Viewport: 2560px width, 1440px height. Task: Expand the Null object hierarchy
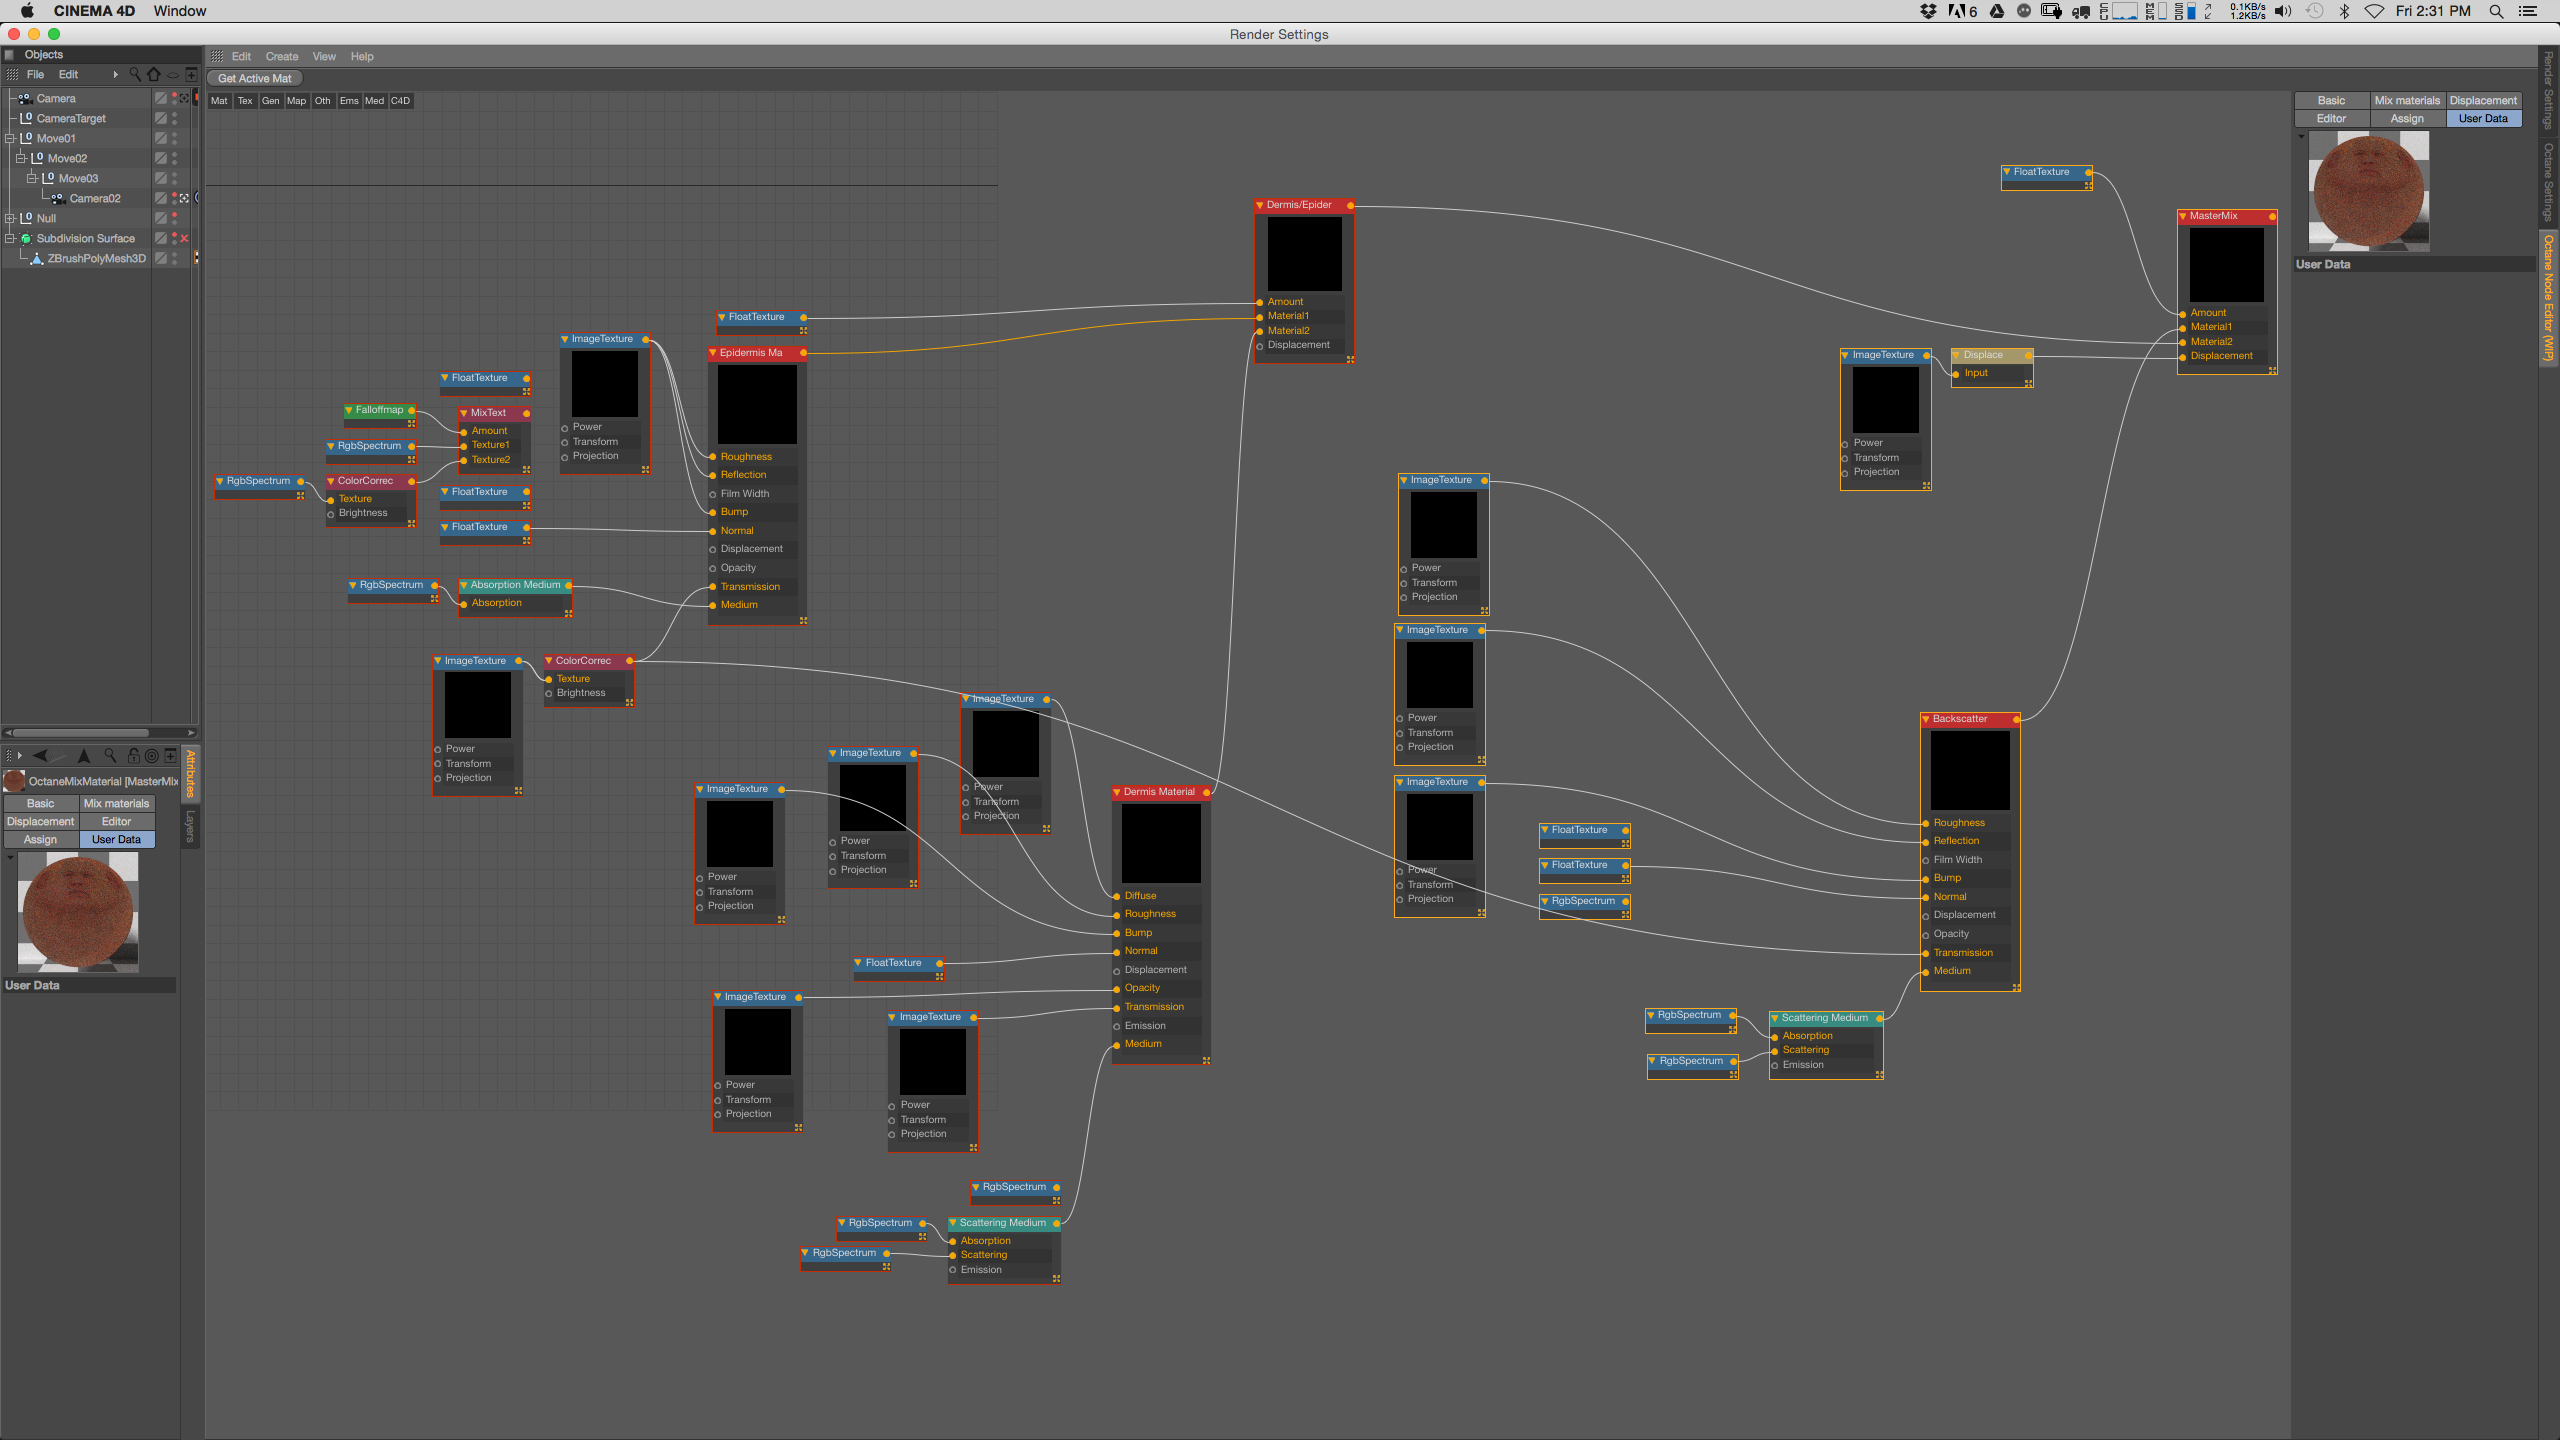coord(10,218)
